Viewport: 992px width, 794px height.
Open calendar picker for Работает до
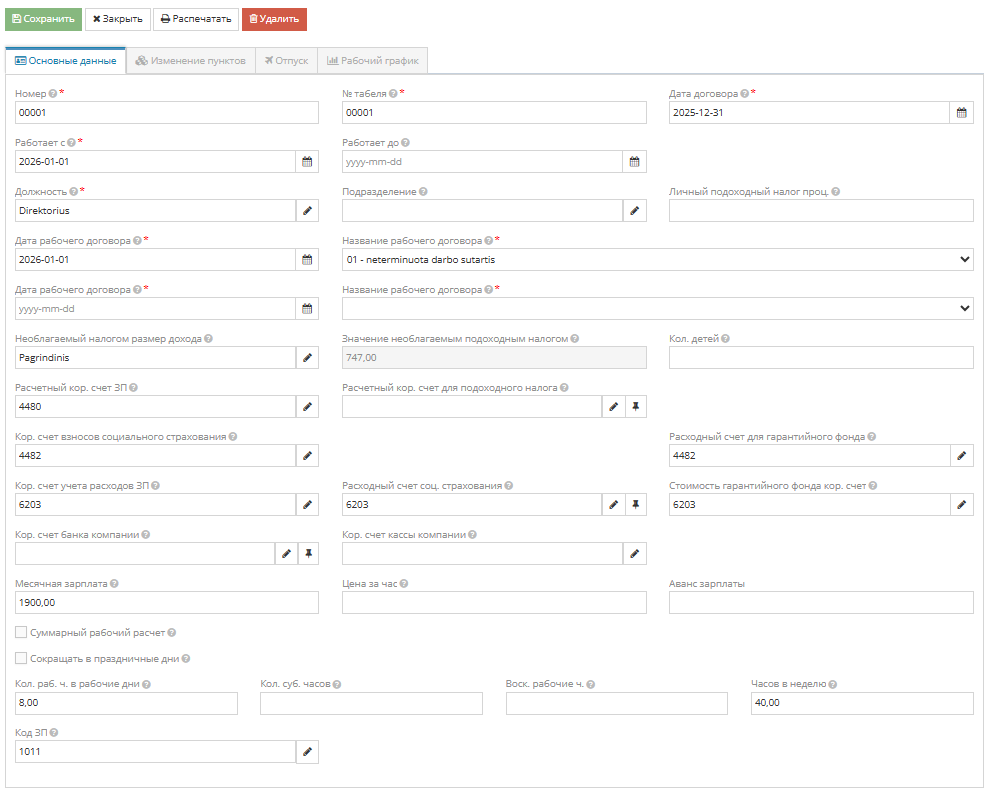pos(635,162)
